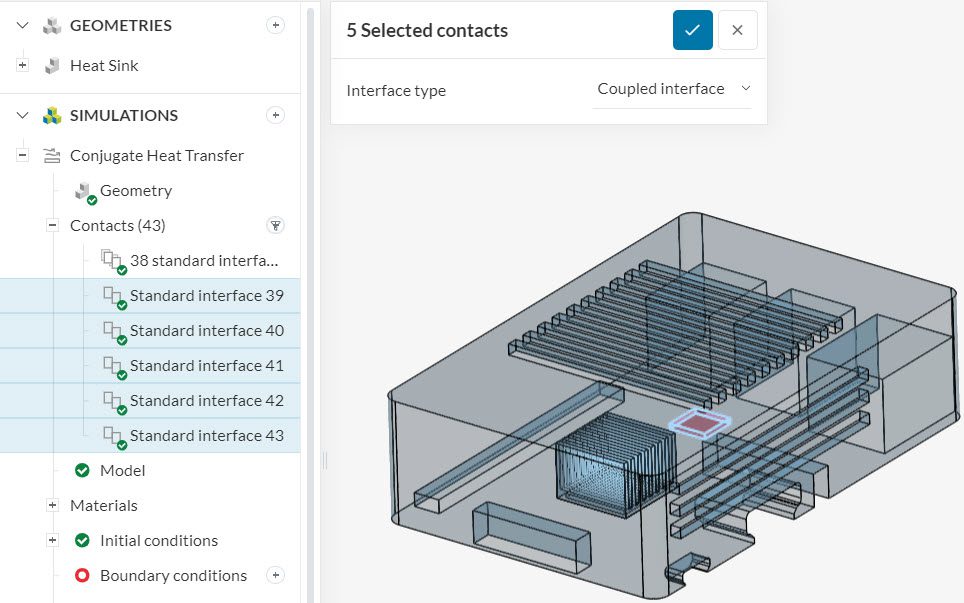This screenshot has height=603, width=964.
Task: Expand the Heat Sink geometry node
Action: tap(21, 65)
